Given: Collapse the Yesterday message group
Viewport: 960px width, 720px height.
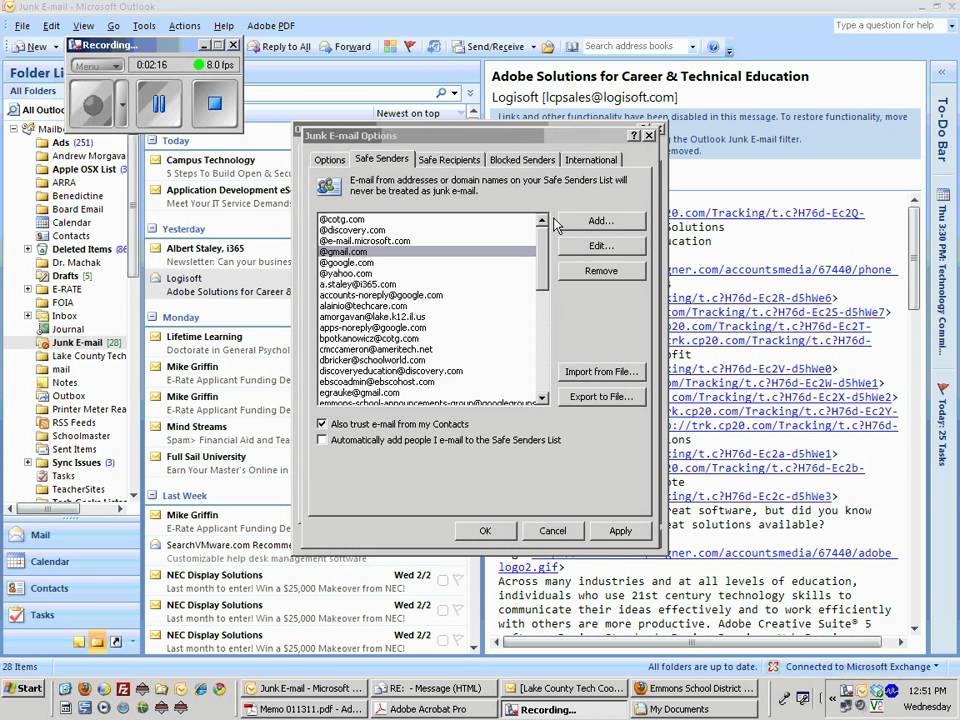Looking at the screenshot, I should point(152,229).
